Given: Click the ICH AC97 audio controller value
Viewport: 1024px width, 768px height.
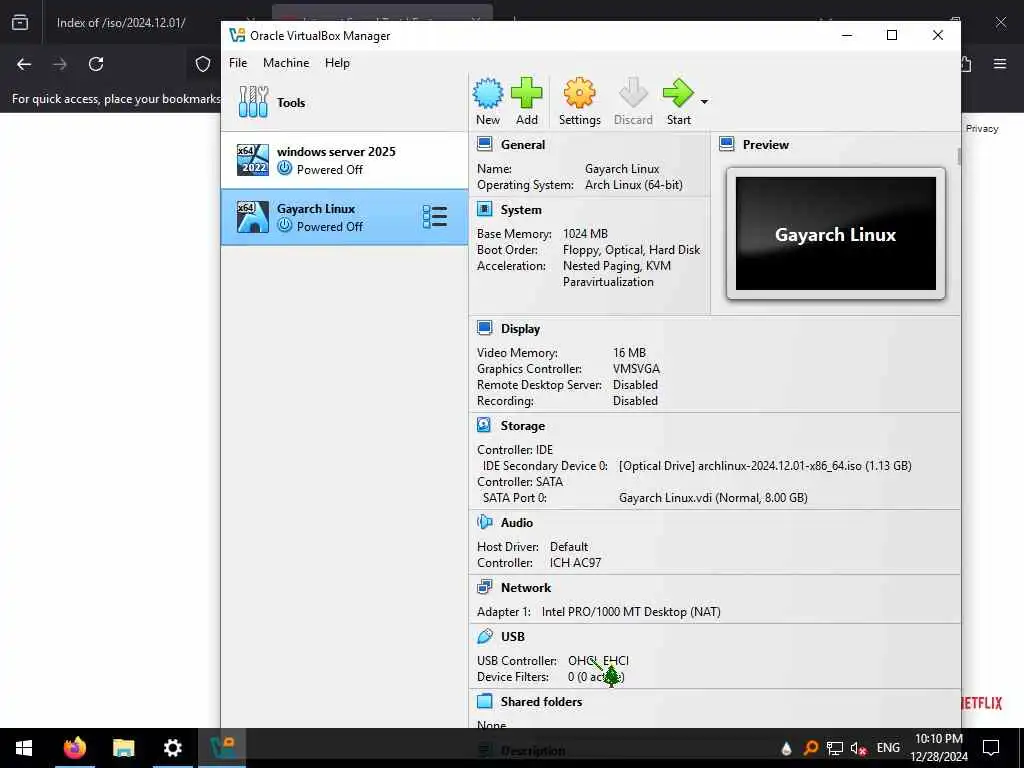Looking at the screenshot, I should [x=575, y=563].
